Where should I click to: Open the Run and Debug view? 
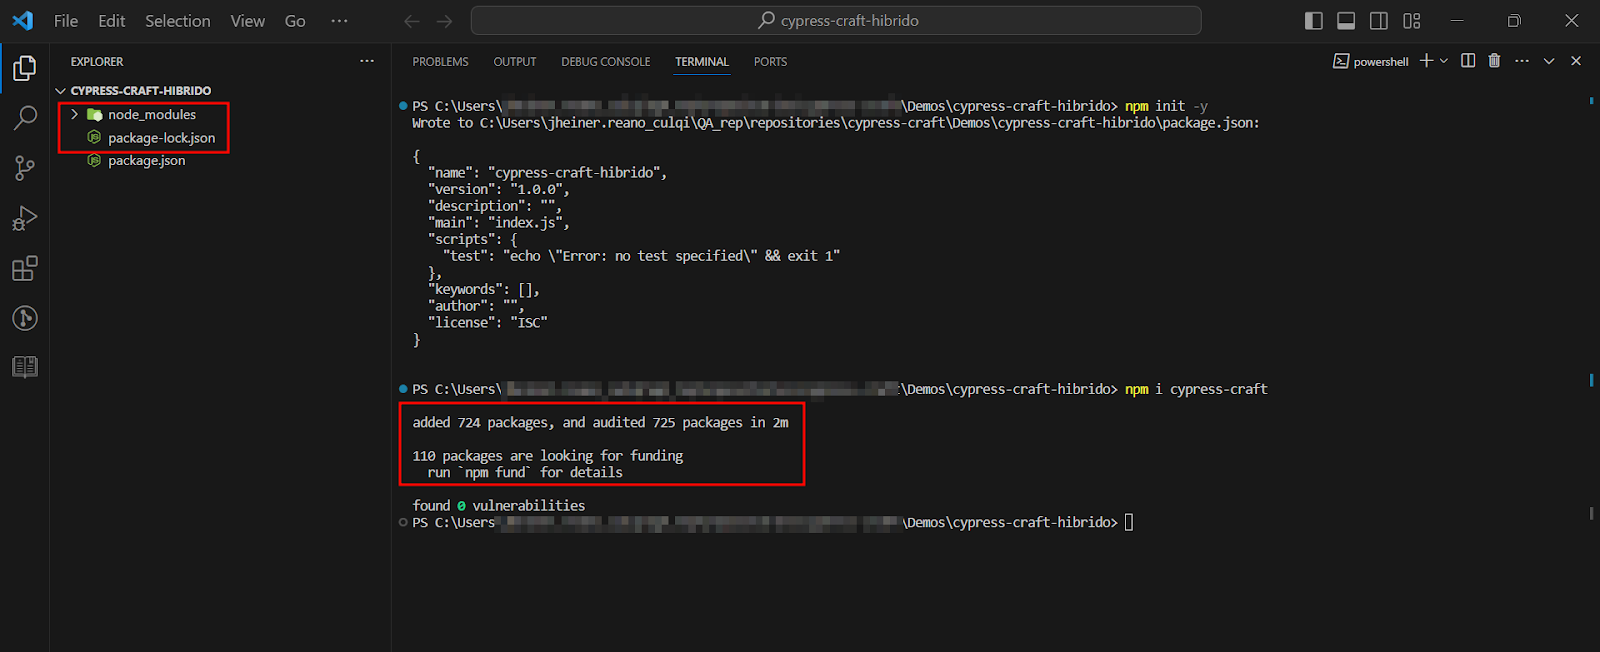(x=24, y=218)
